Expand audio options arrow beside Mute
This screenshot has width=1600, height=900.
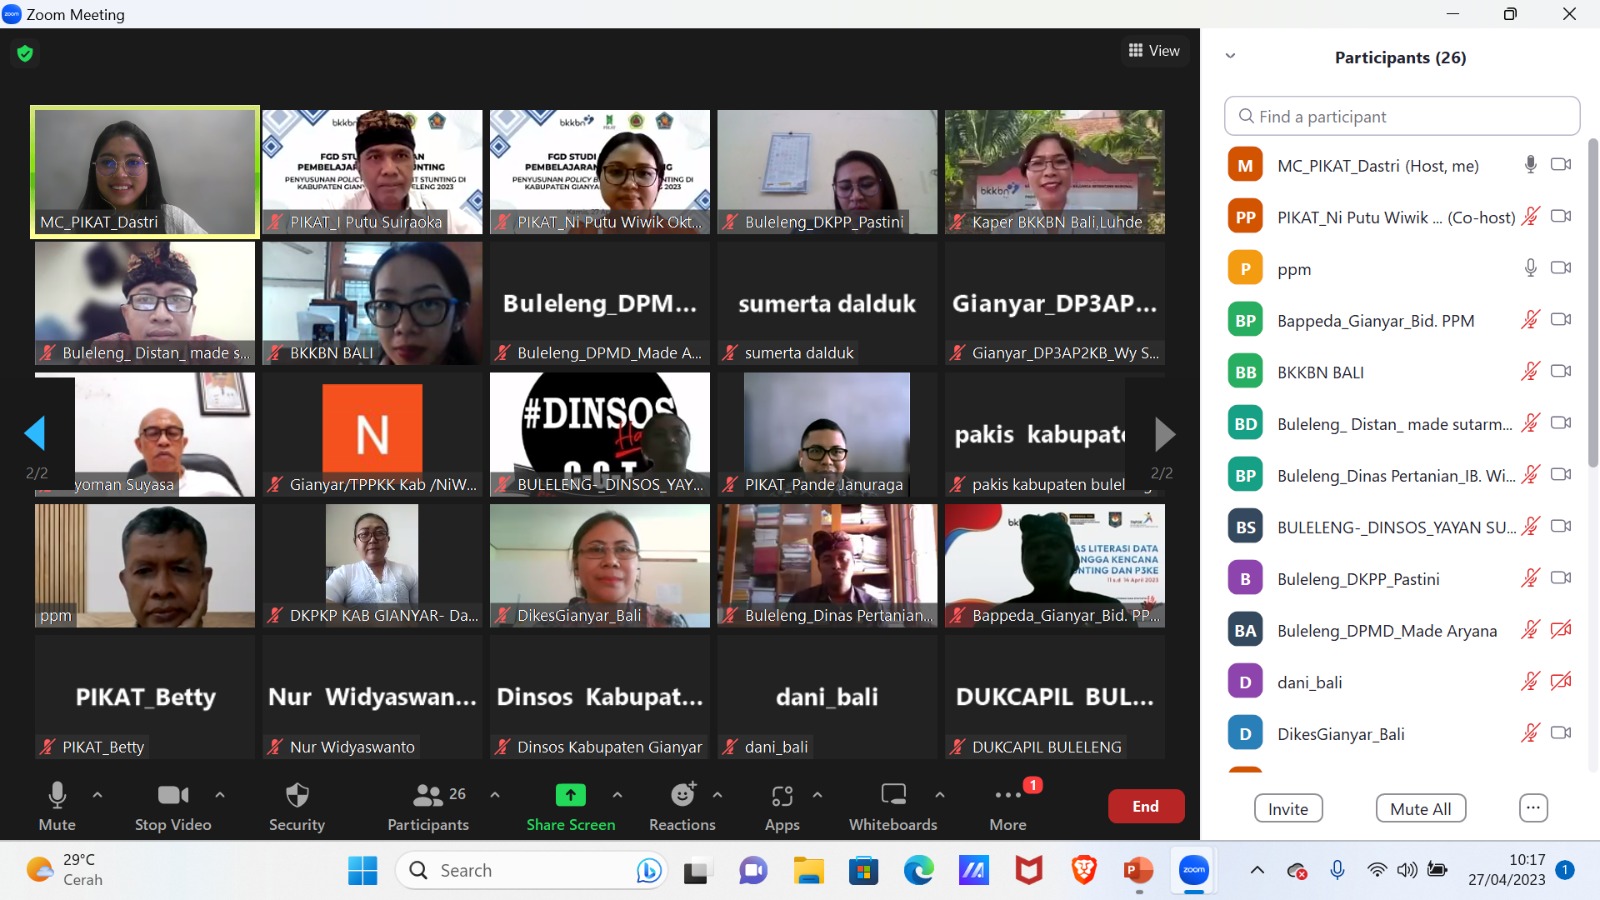(97, 795)
